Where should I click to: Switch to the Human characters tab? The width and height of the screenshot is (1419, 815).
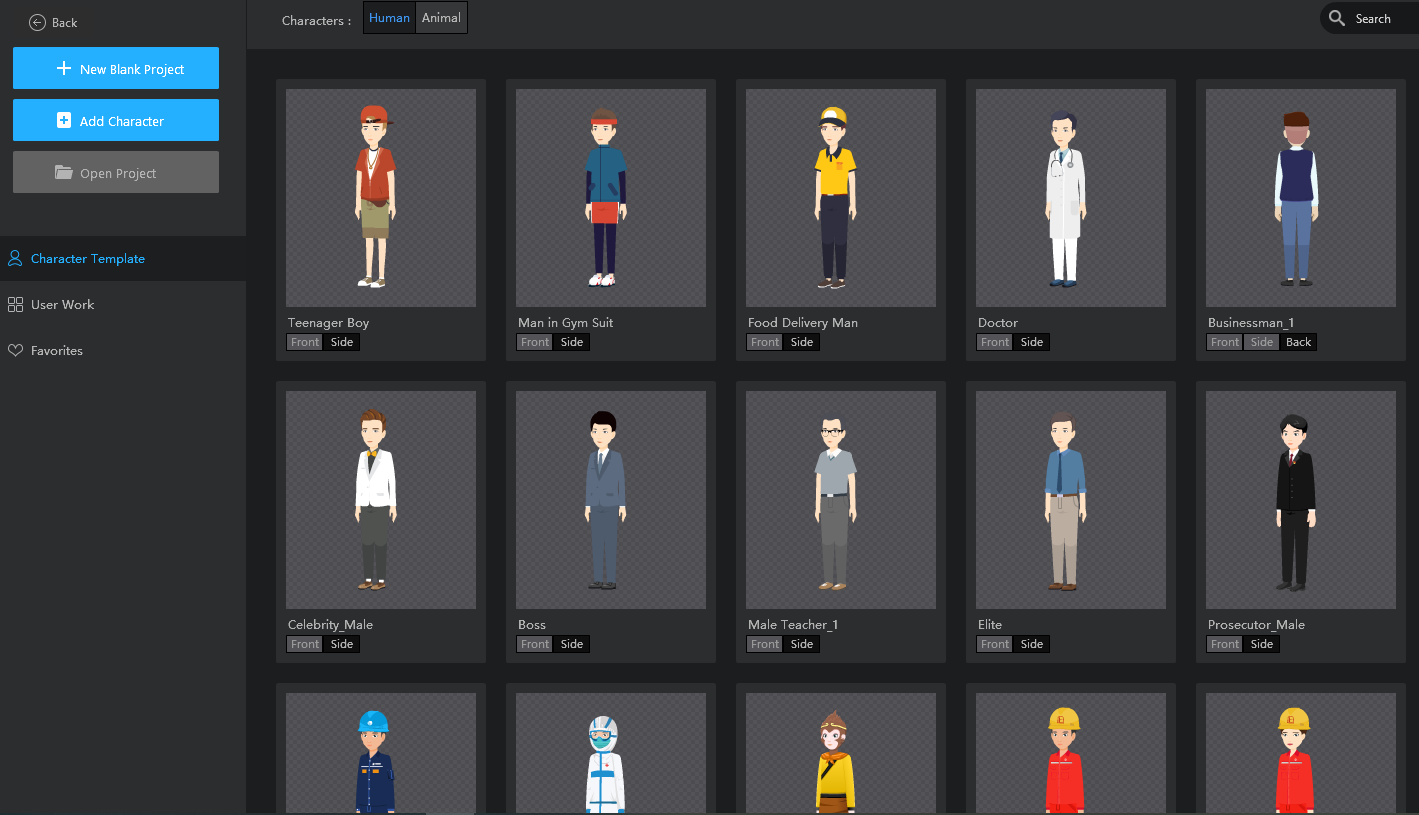389,18
